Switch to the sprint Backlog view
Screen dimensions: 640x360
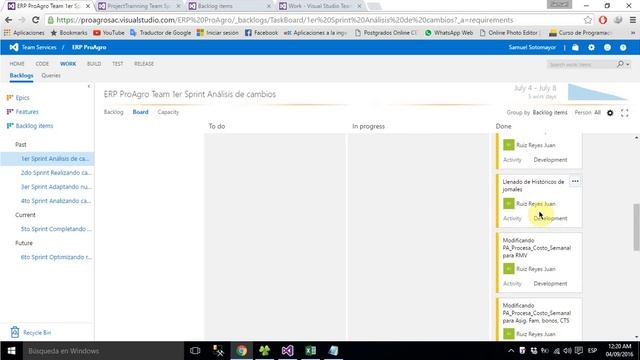113,112
